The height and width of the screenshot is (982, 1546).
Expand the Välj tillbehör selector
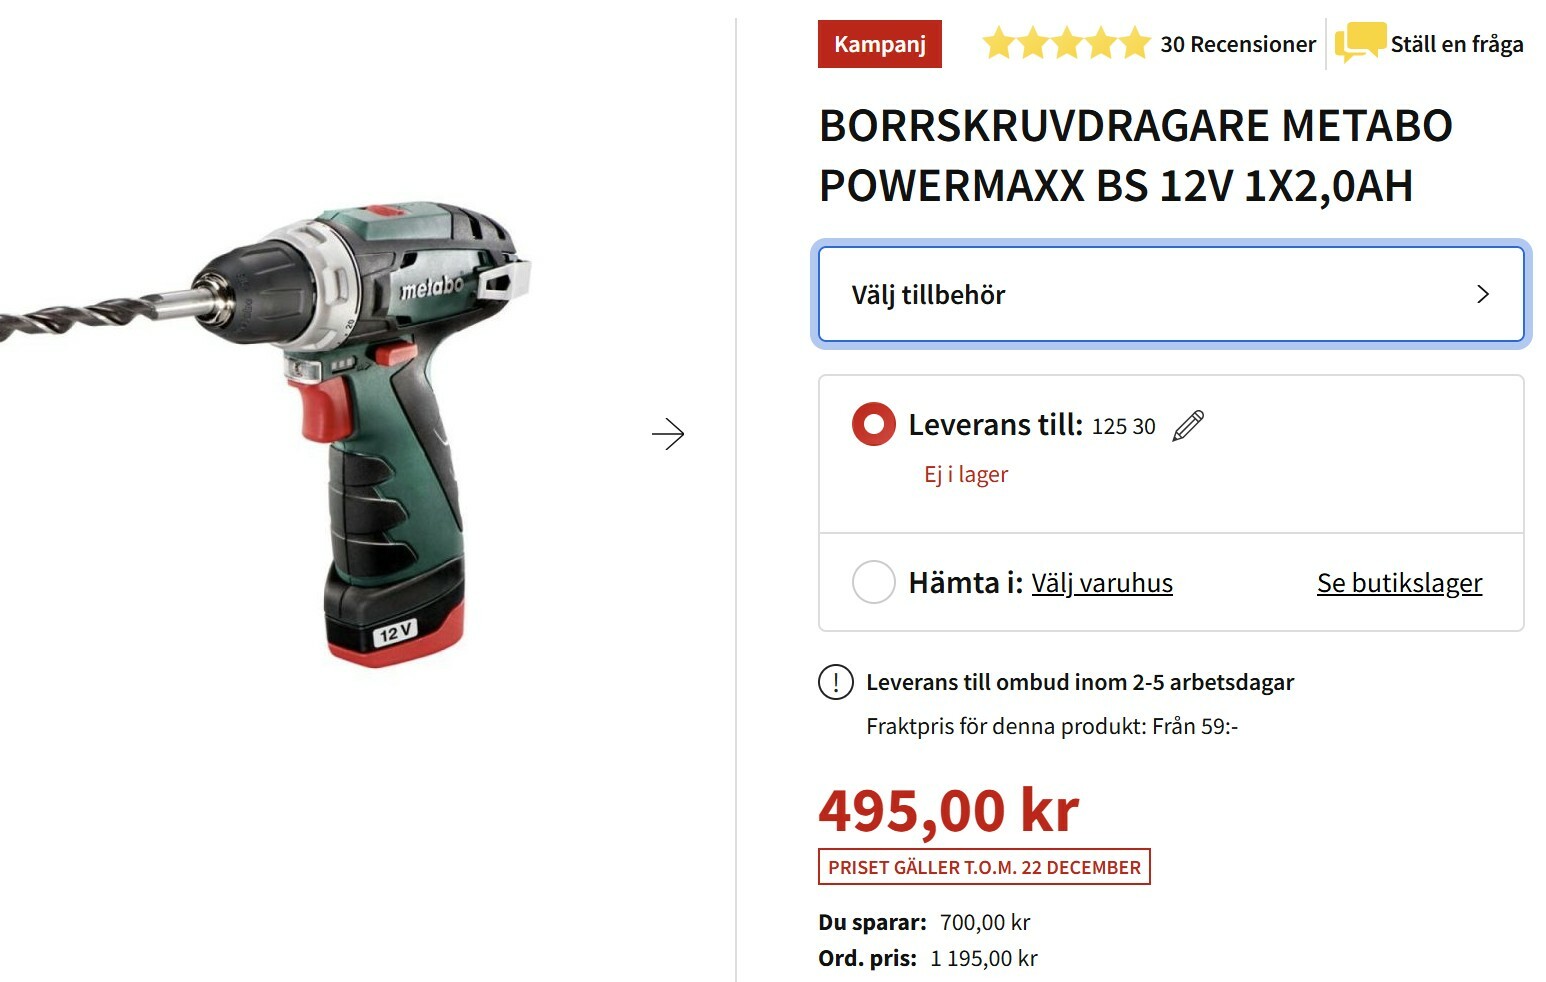click(x=1171, y=295)
